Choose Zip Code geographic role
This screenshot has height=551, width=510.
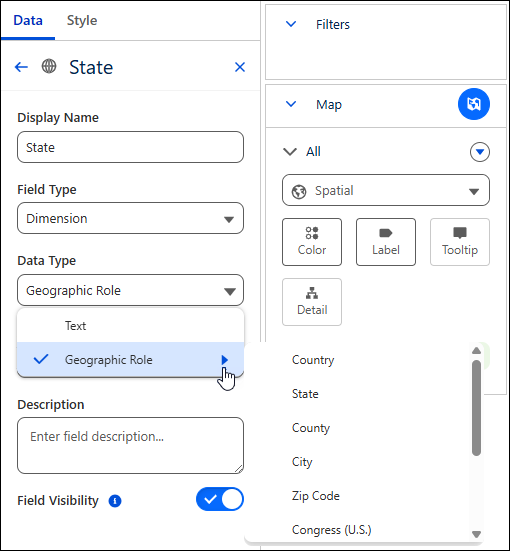tap(316, 496)
